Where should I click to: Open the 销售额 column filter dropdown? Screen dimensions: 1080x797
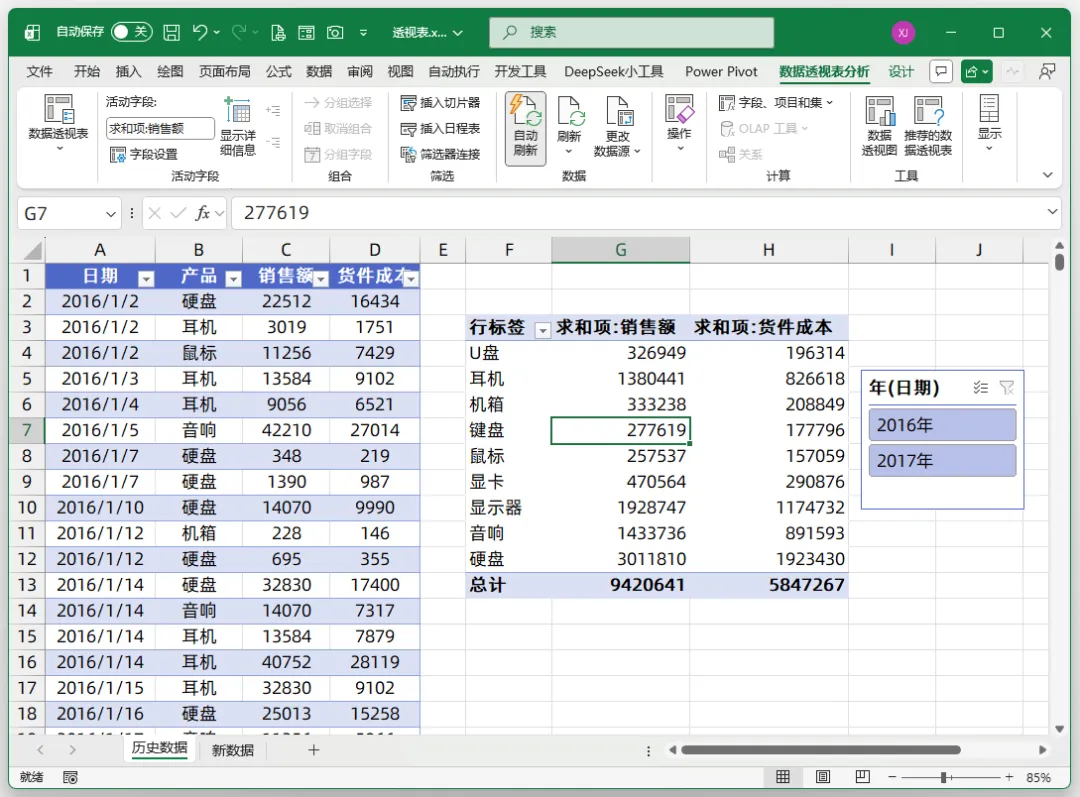tap(321, 278)
